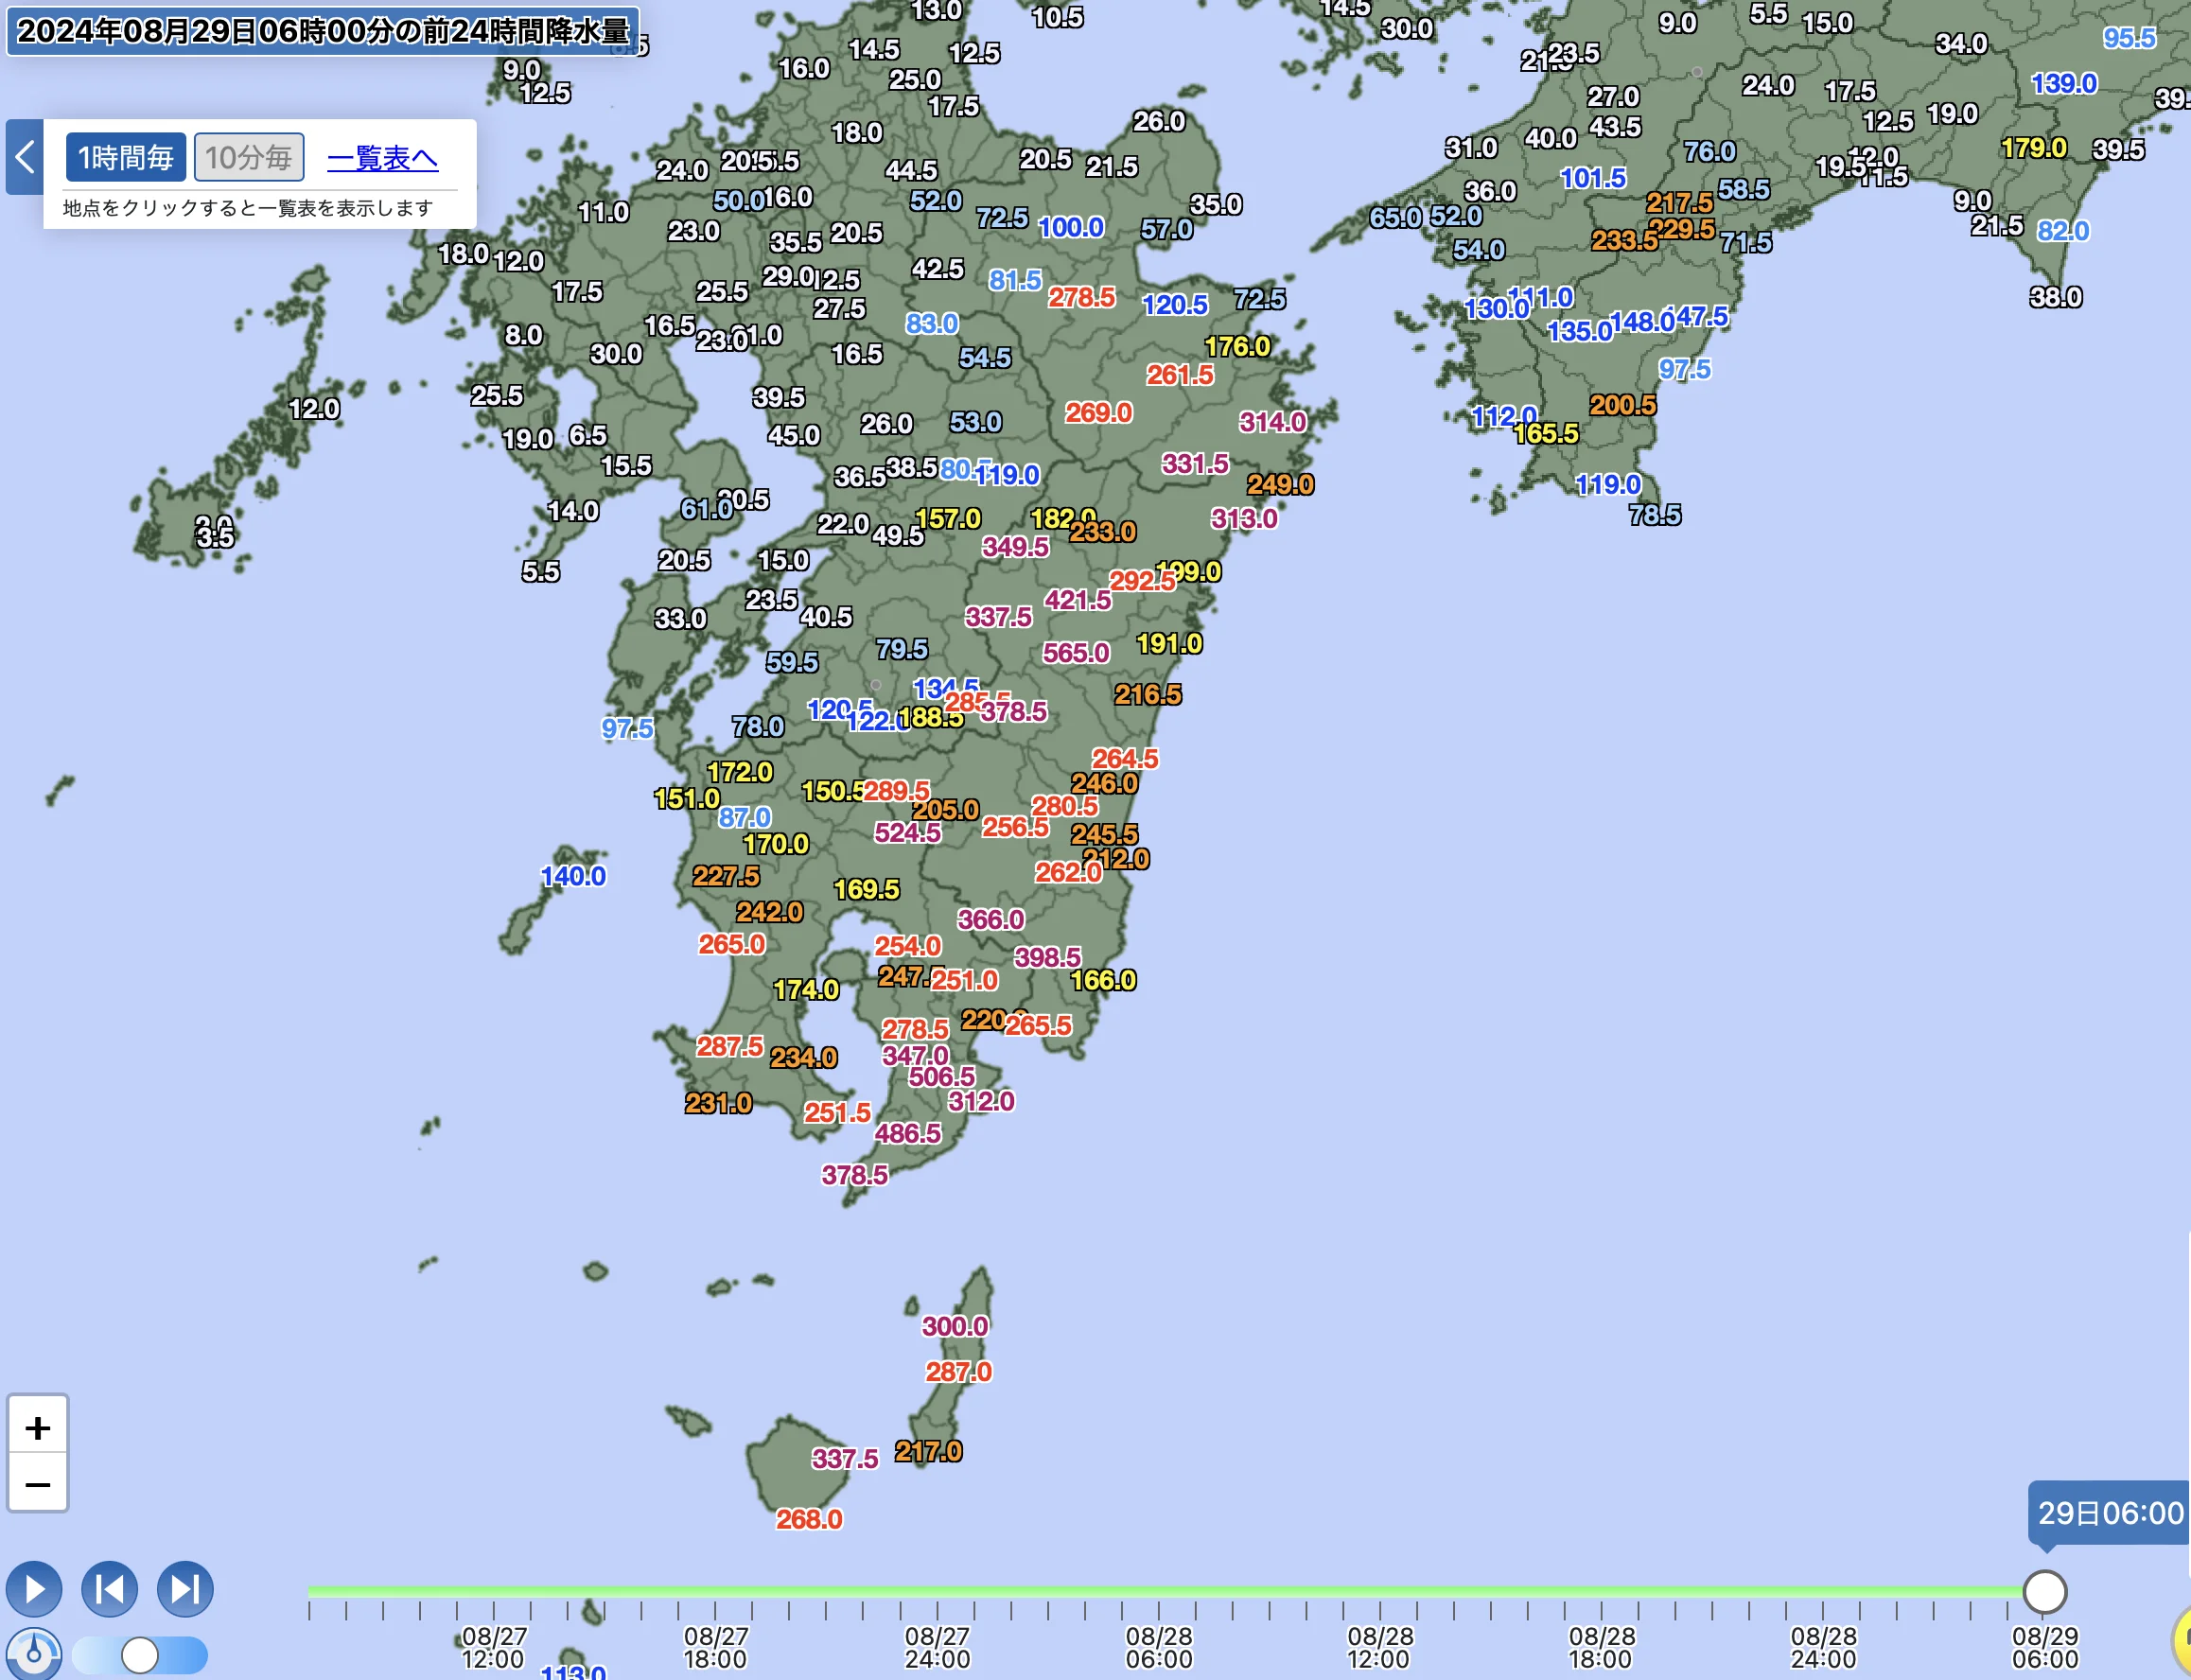2191x1680 pixels.
Task: Collapse the panel with the left chevron
Action: coord(25,157)
